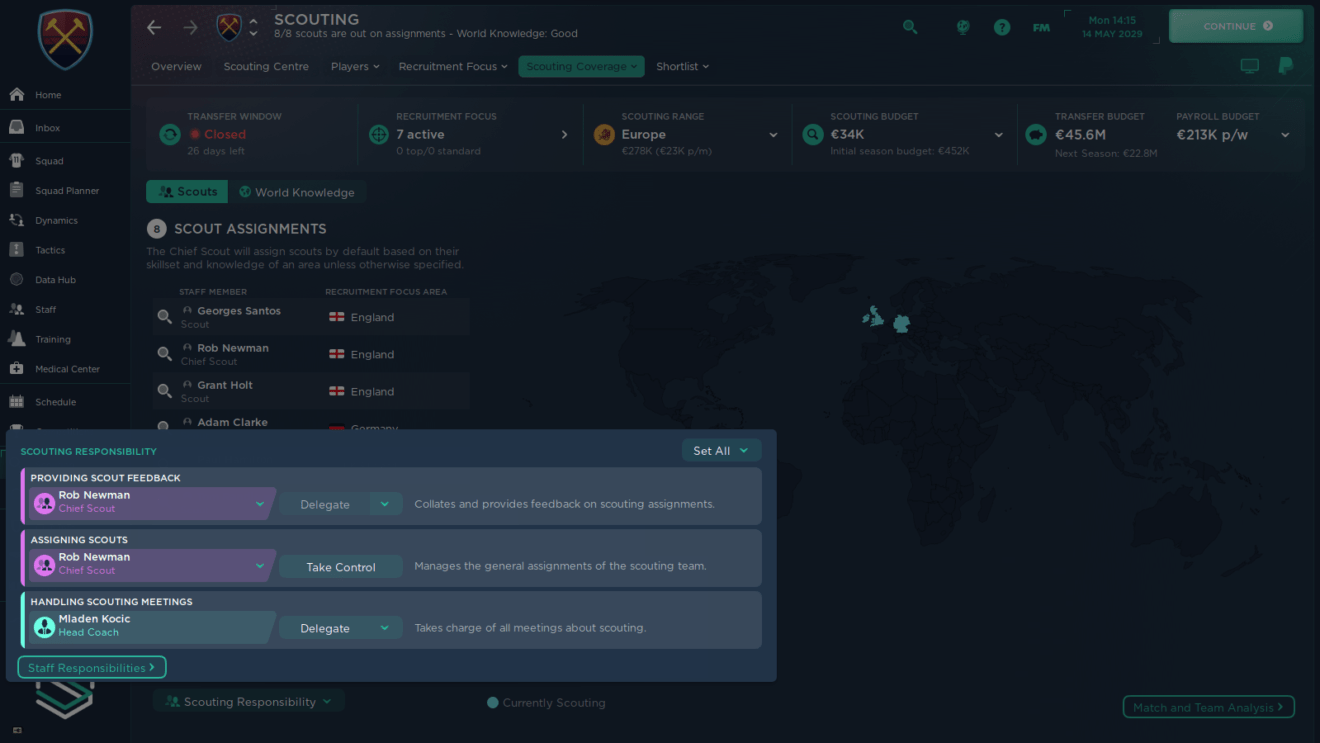Viewport: 1320px width, 743px height.
Task: Click the search magnifier icon in header
Action: pos(910,27)
